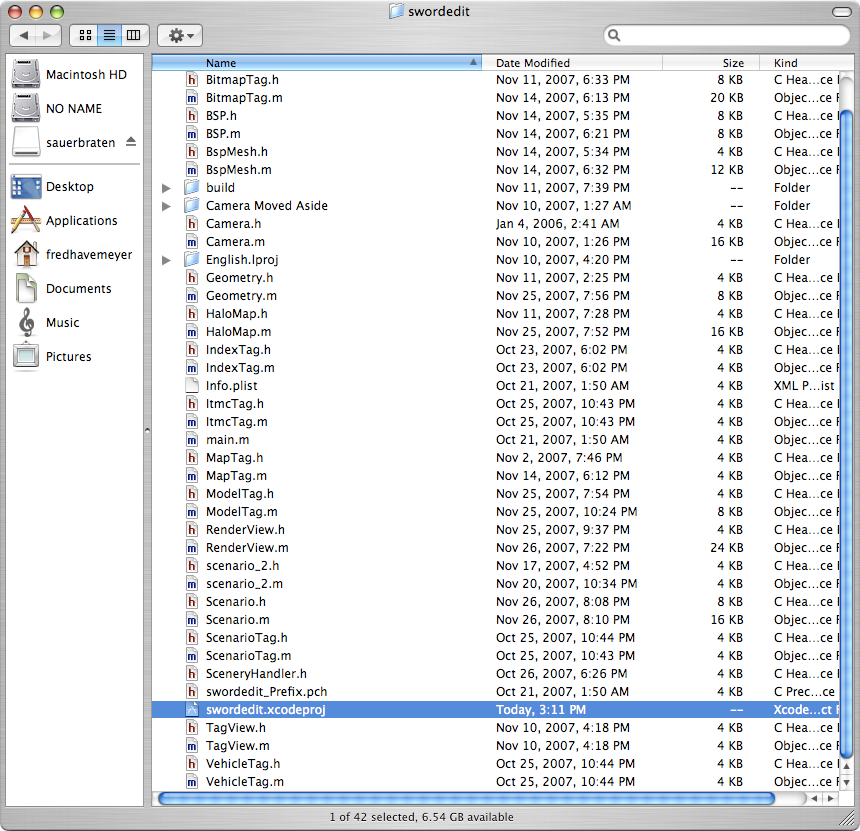This screenshot has height=831, width=860.
Task: Select swordedit_Prefix.pch file icon
Action: click(191, 692)
